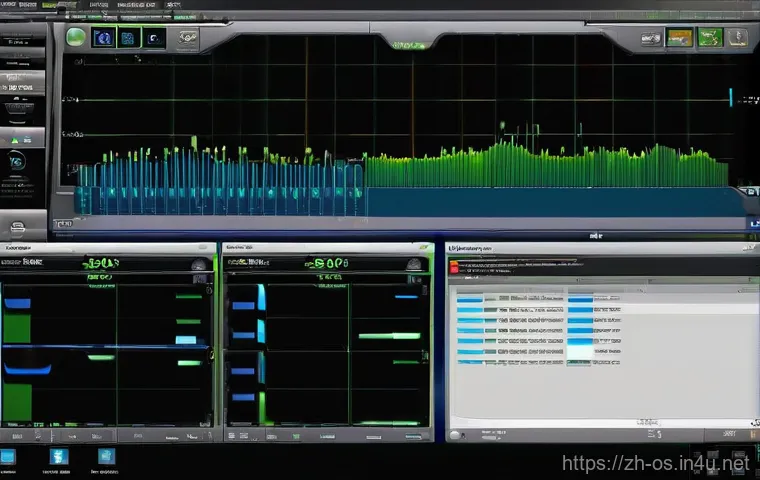Click the green icon in top-right toolbar
760x480 pixels.
pyautogui.click(x=711, y=38)
